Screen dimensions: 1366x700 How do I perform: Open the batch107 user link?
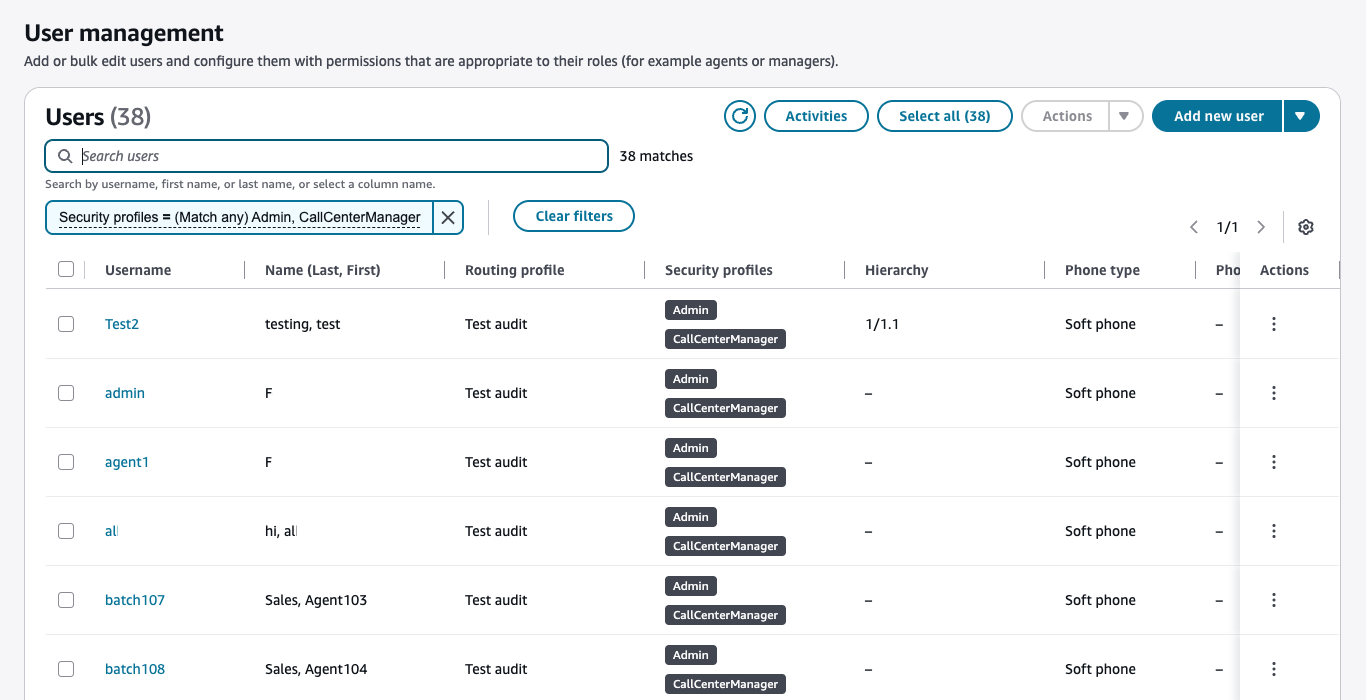point(135,600)
